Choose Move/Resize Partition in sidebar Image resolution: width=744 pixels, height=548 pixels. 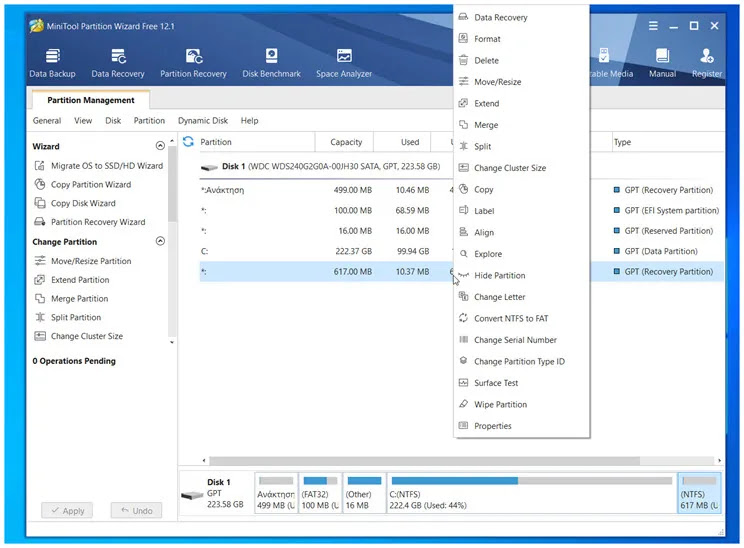(83, 261)
